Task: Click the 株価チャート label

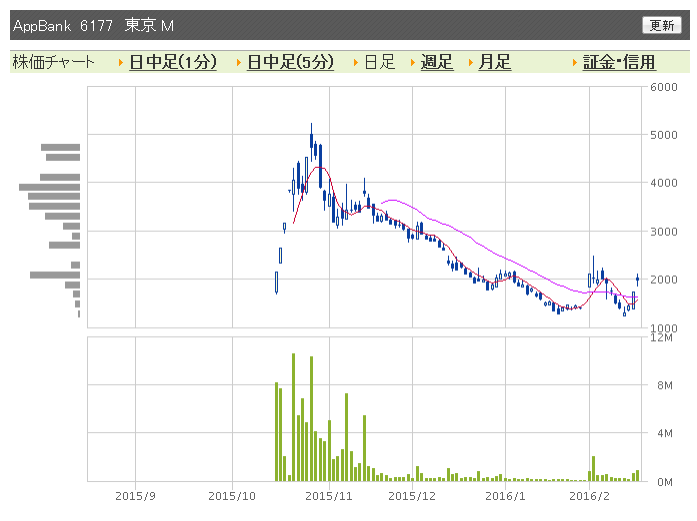Action: (54, 62)
